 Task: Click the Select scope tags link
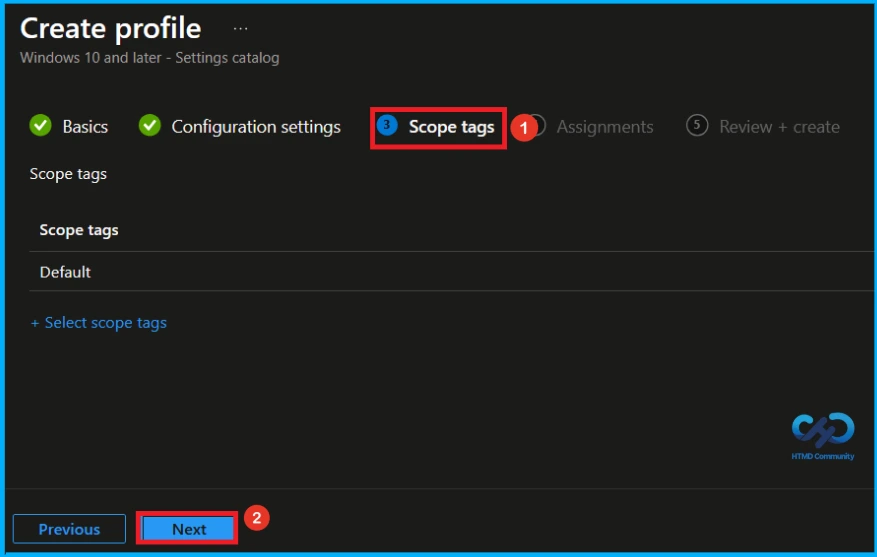(98, 323)
